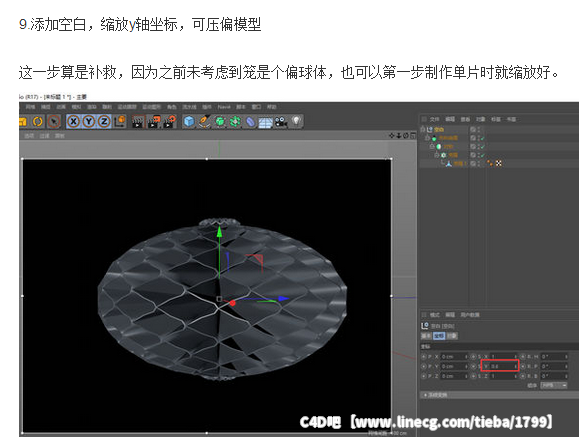
Task: Toggle the coordinate system cube icon
Action: point(120,121)
